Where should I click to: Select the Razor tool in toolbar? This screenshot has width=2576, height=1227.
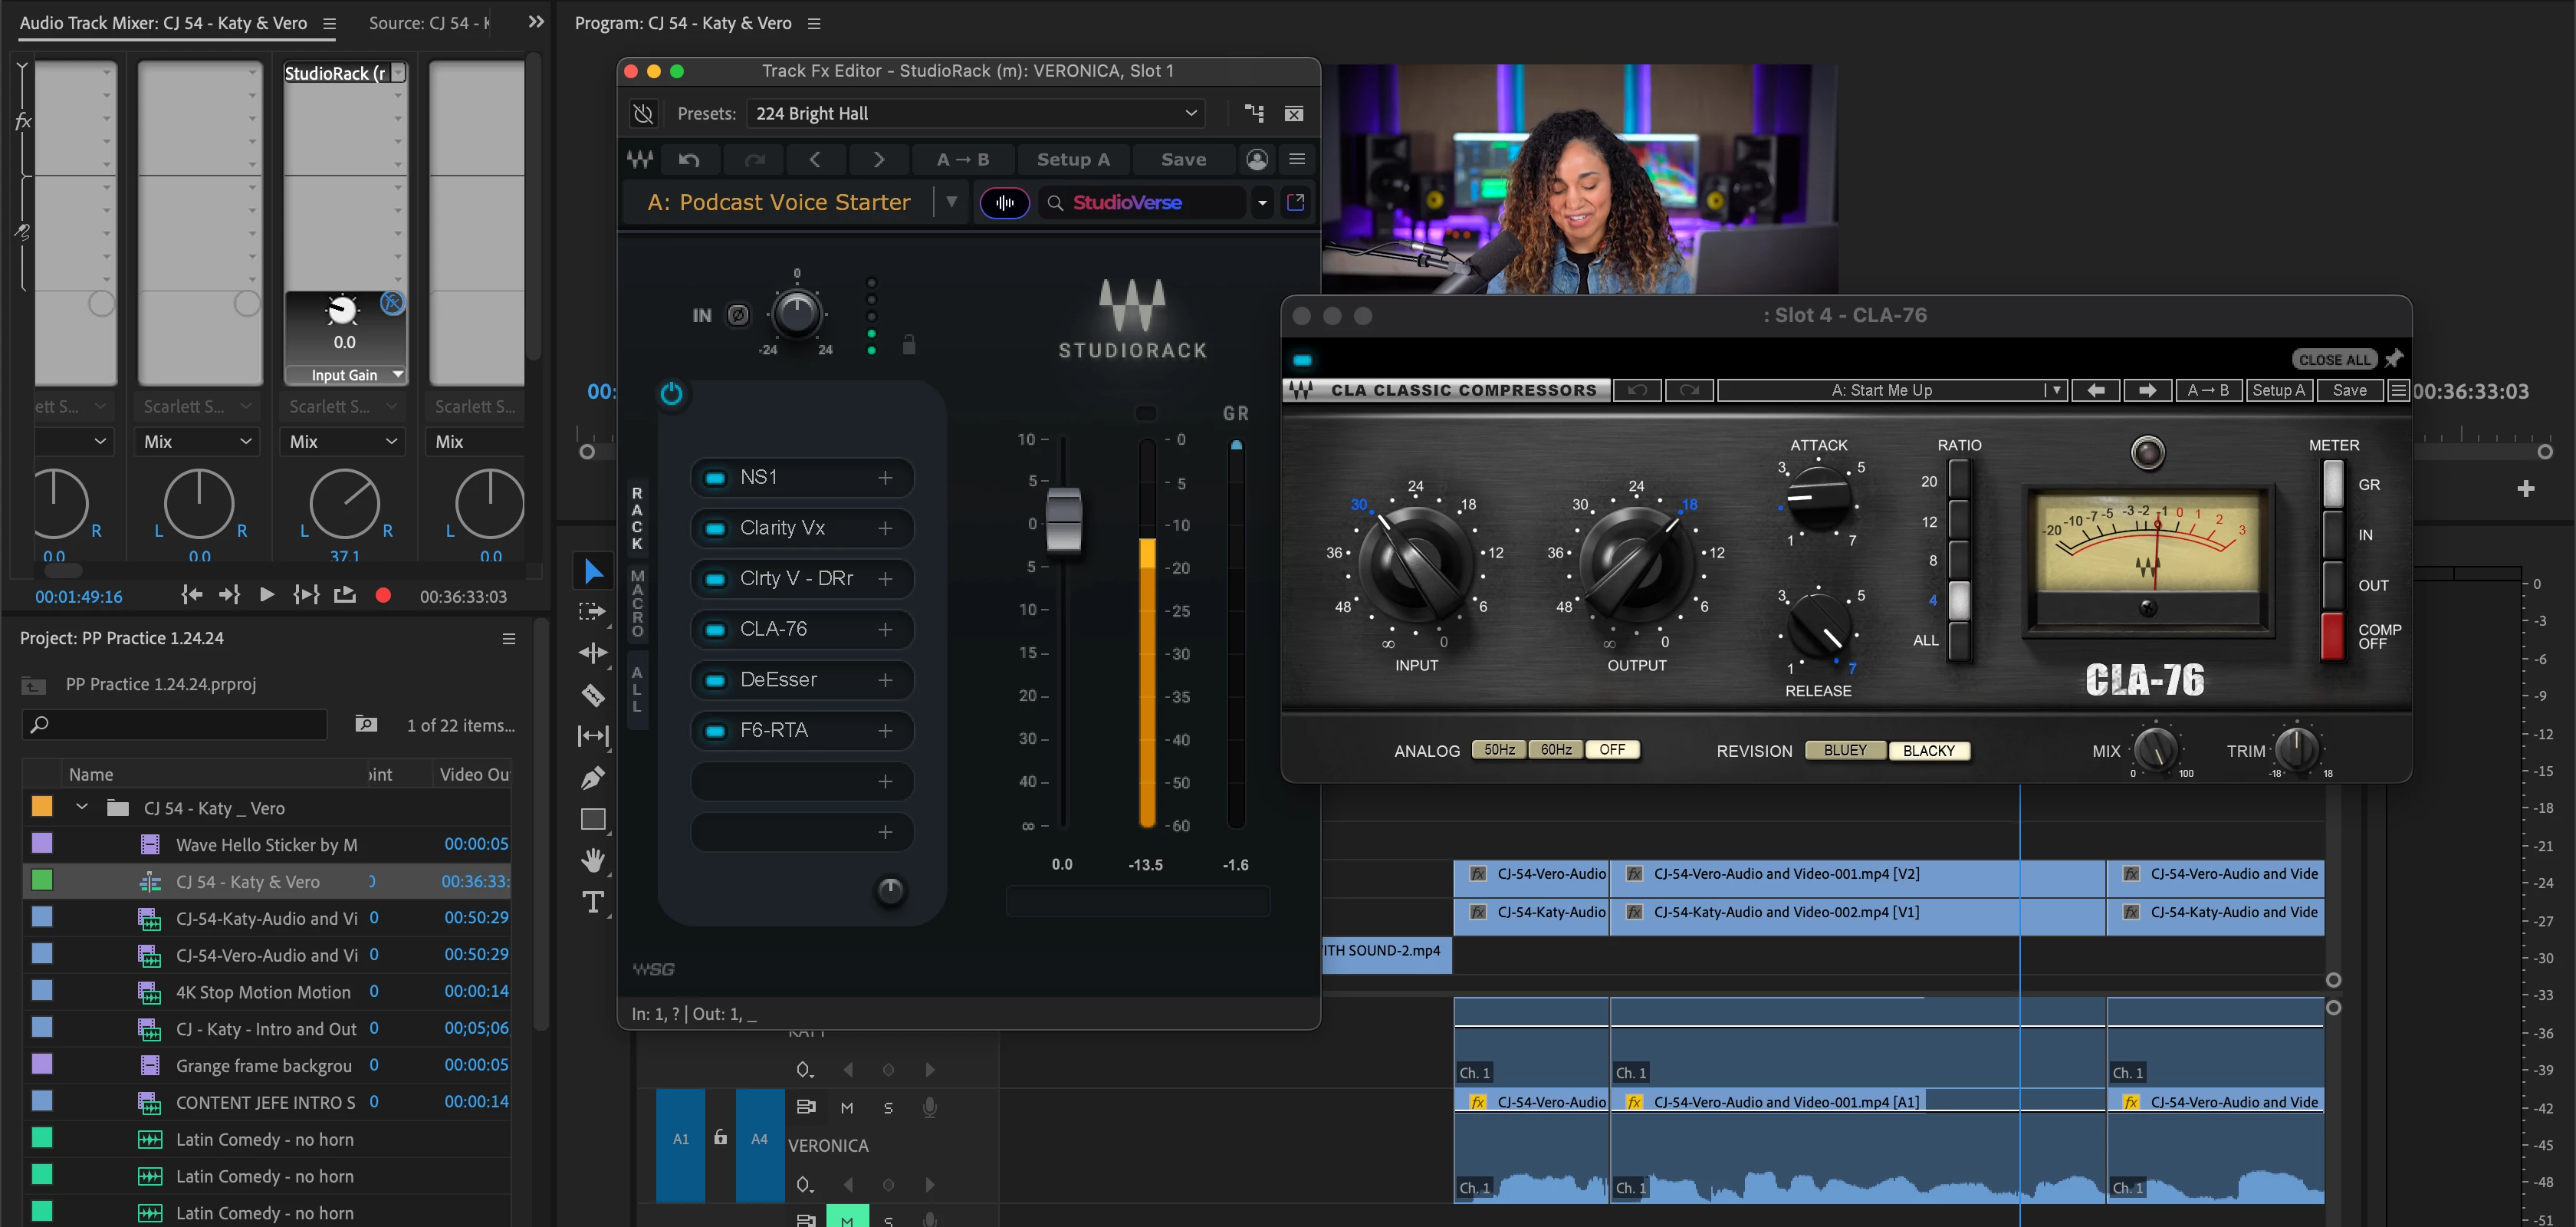click(x=593, y=695)
